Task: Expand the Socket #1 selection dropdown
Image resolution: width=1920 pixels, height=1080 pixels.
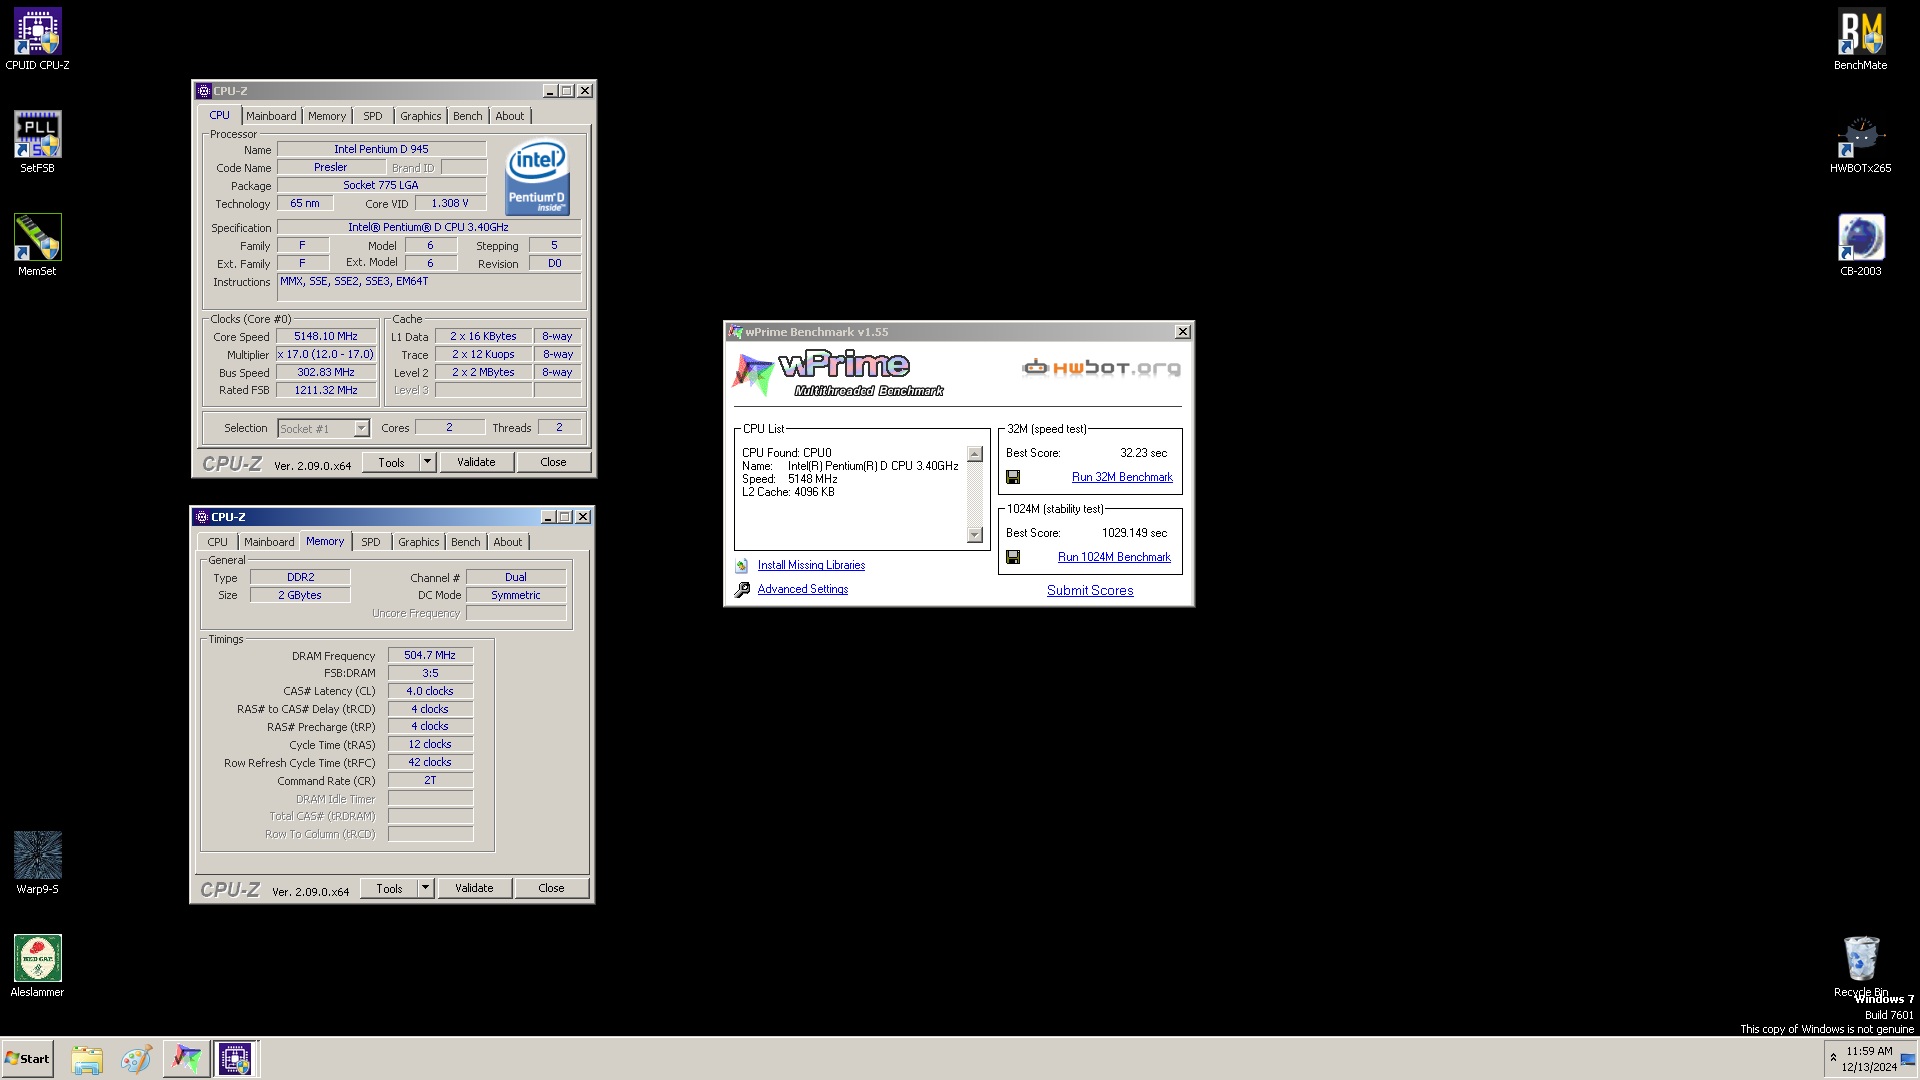Action: (361, 429)
